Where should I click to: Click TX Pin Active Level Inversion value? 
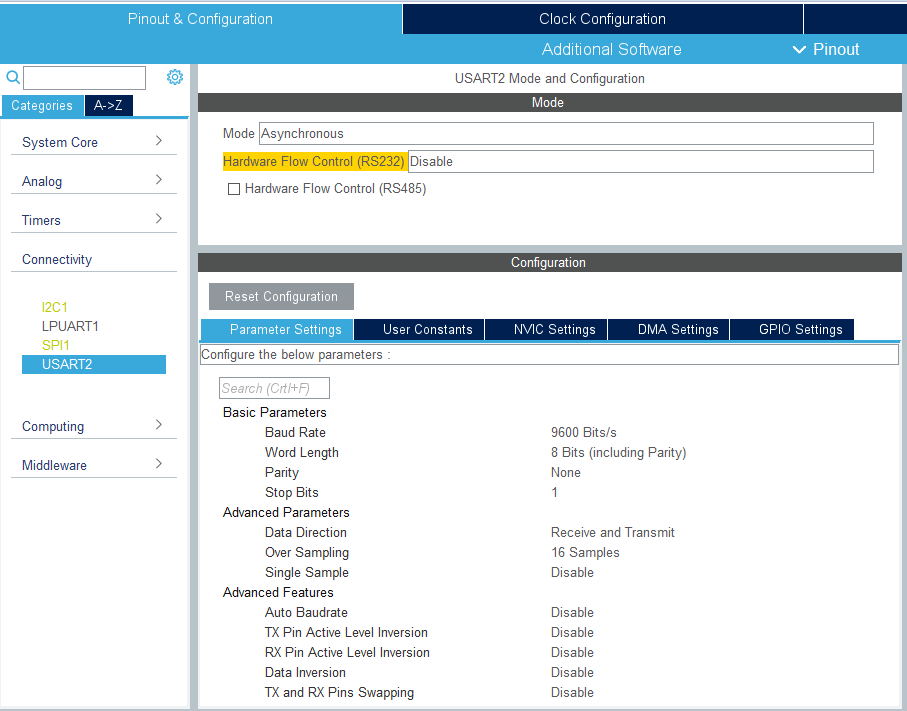[572, 632]
